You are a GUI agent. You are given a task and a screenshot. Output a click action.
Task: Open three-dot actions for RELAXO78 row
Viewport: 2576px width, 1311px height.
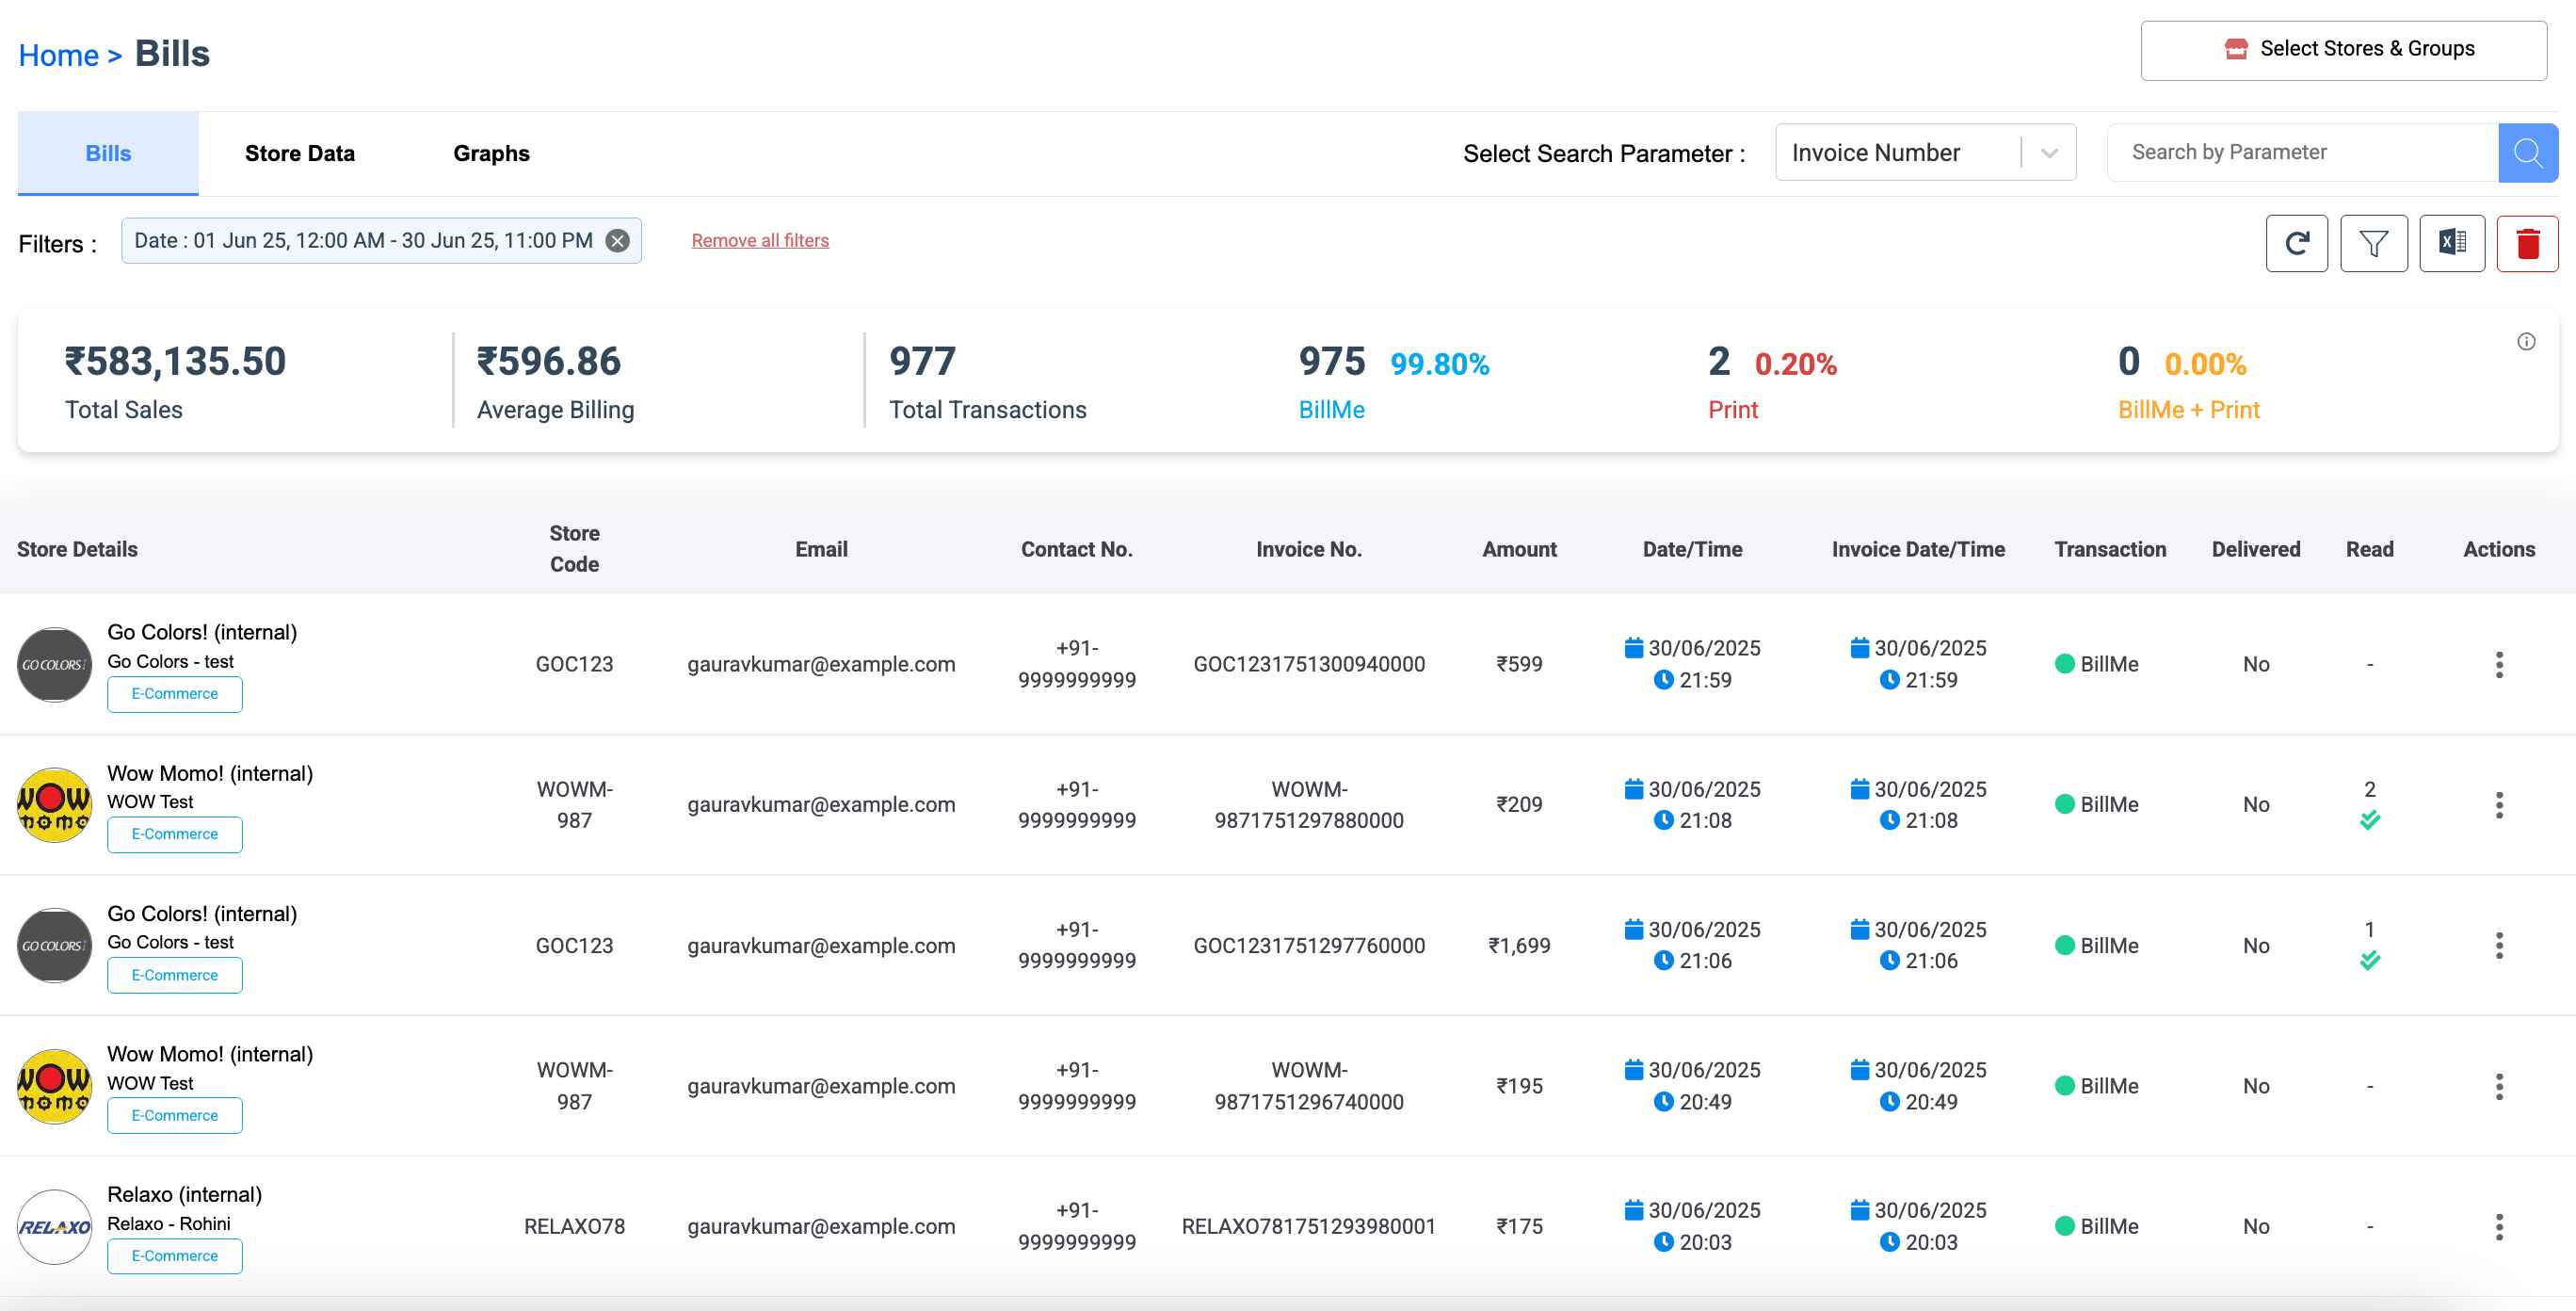point(2498,1227)
